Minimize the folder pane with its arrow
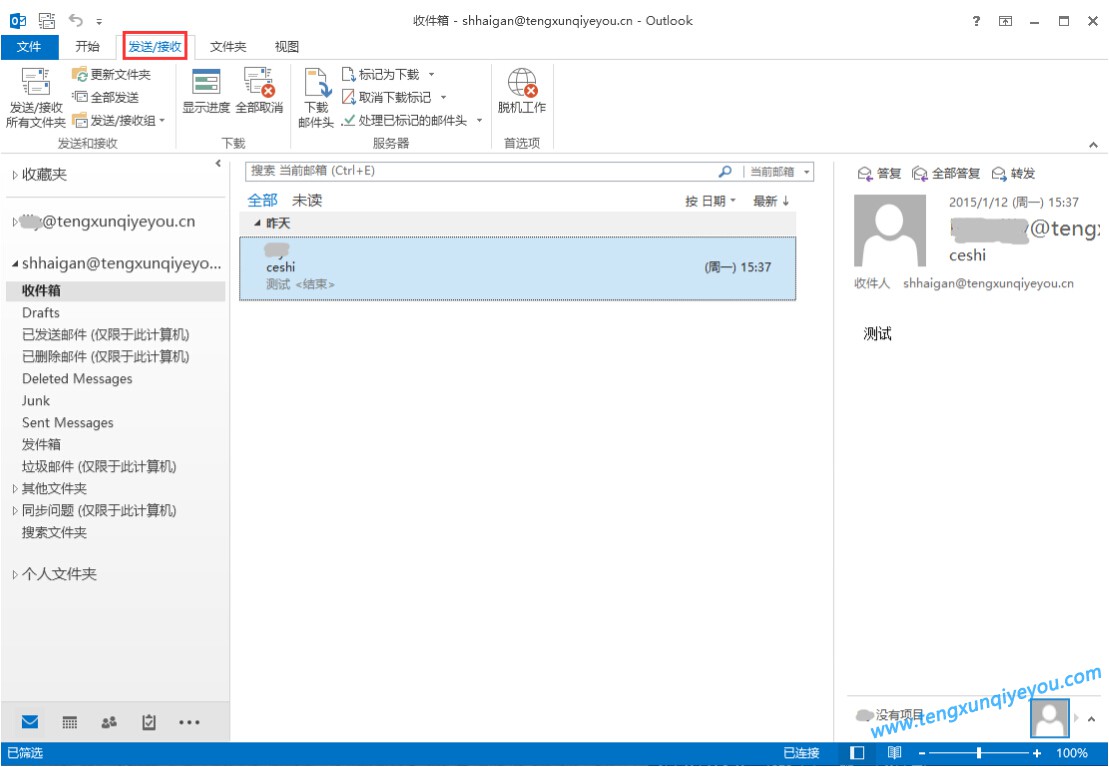Screen dimensions: 1109x767 (x=218, y=164)
